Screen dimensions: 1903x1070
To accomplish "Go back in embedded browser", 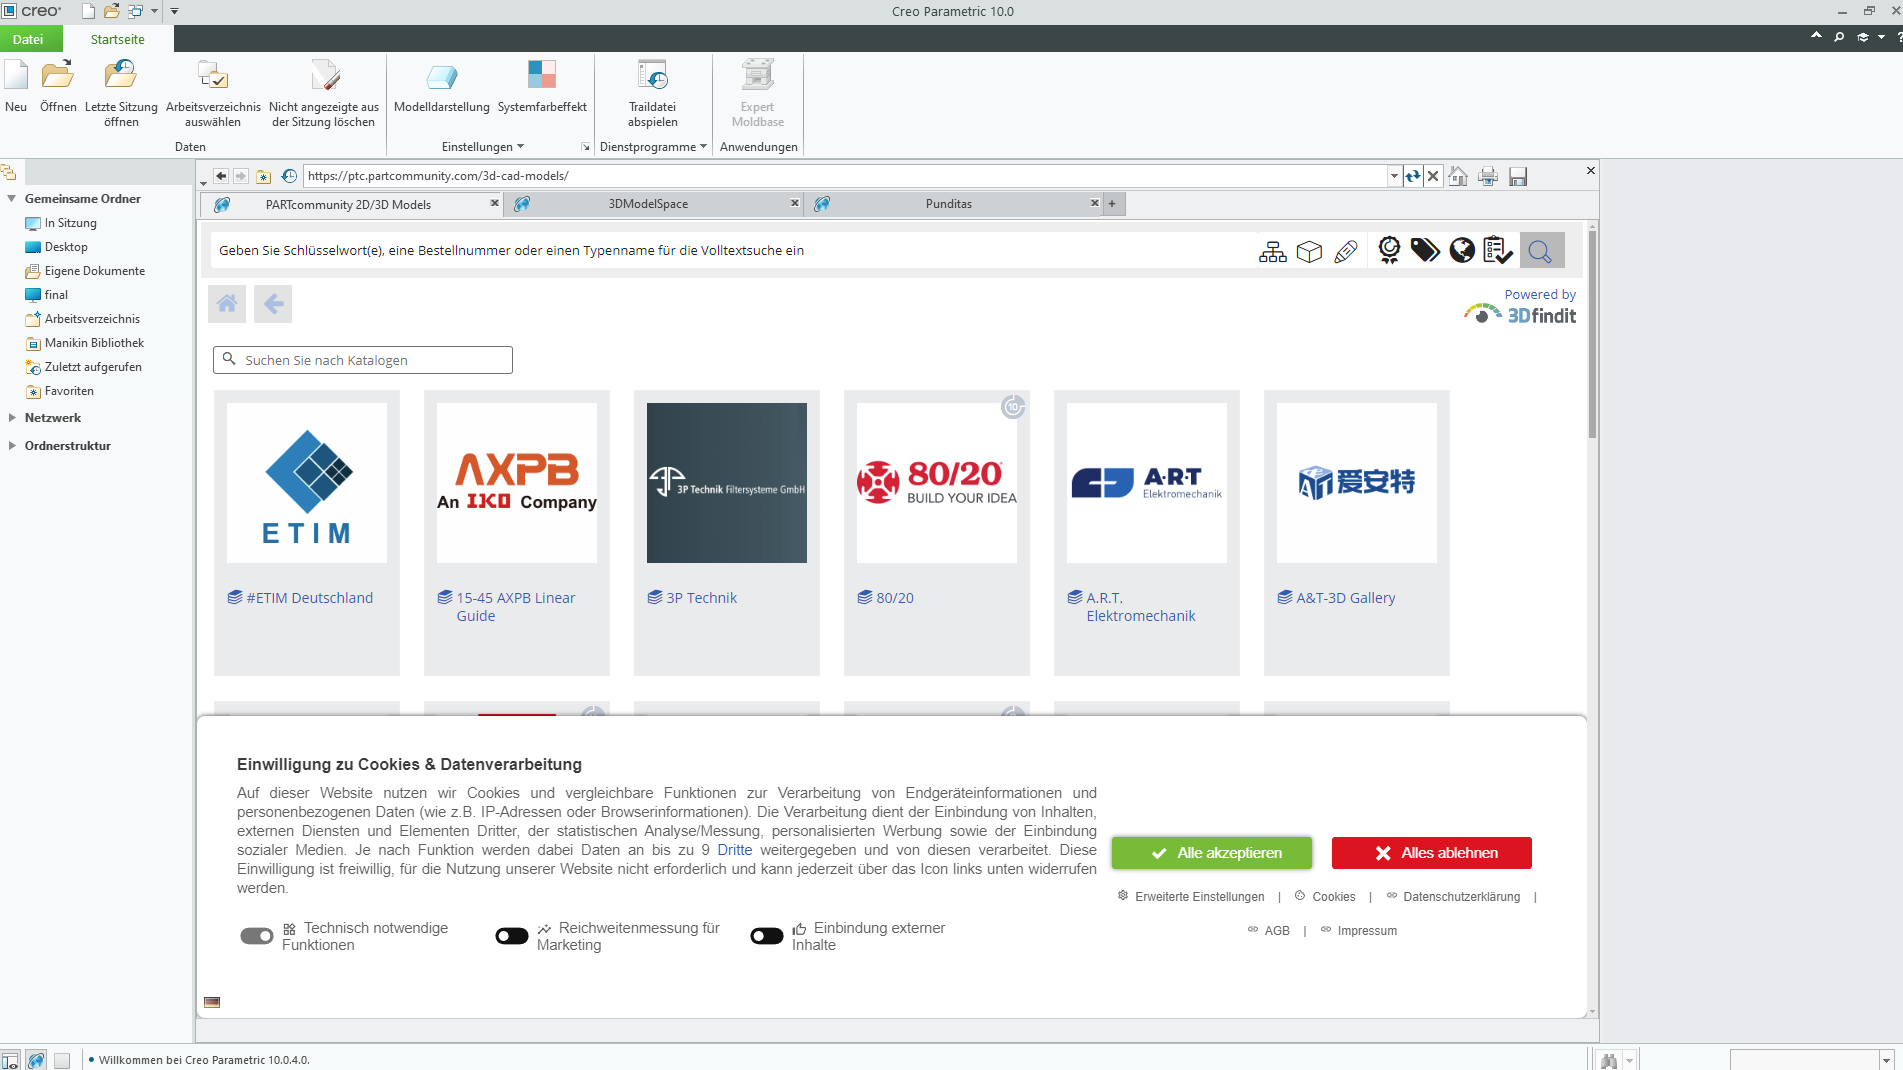I will (x=221, y=176).
